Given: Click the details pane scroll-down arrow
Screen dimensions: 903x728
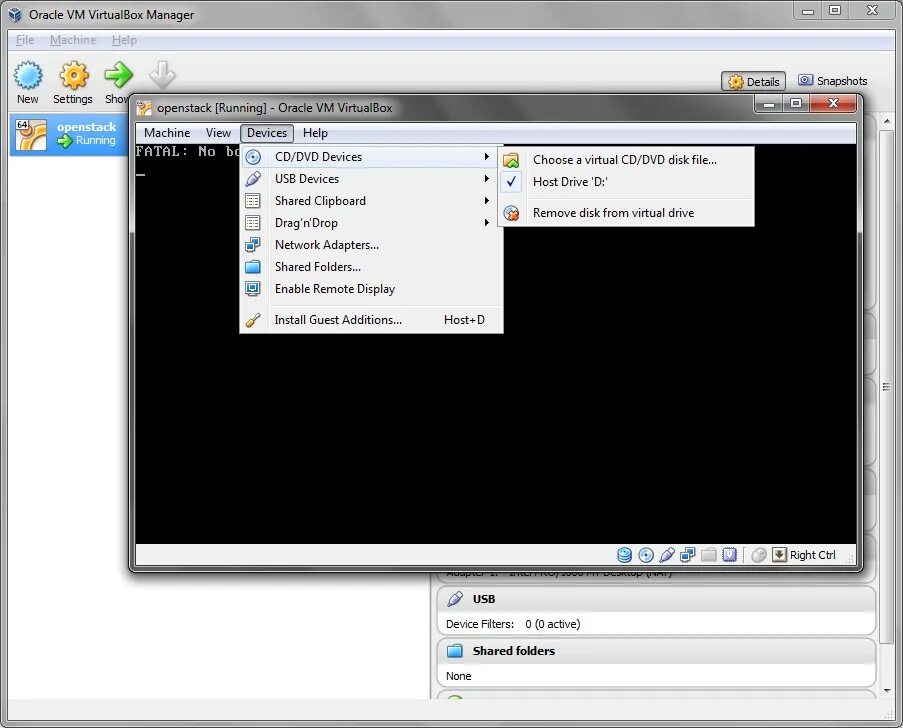Looking at the screenshot, I should [x=887, y=690].
